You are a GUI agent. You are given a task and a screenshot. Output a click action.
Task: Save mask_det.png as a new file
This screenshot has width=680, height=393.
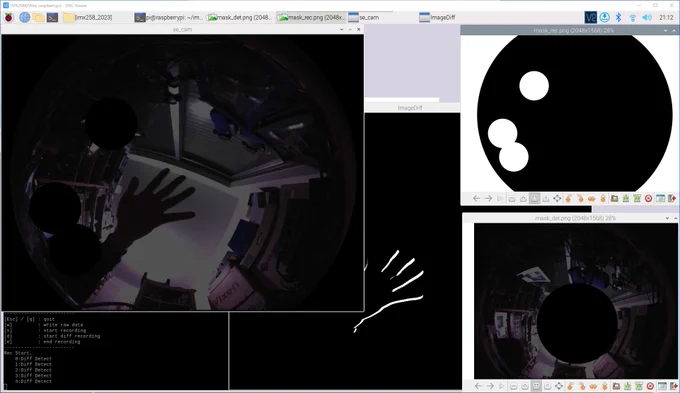pos(639,386)
